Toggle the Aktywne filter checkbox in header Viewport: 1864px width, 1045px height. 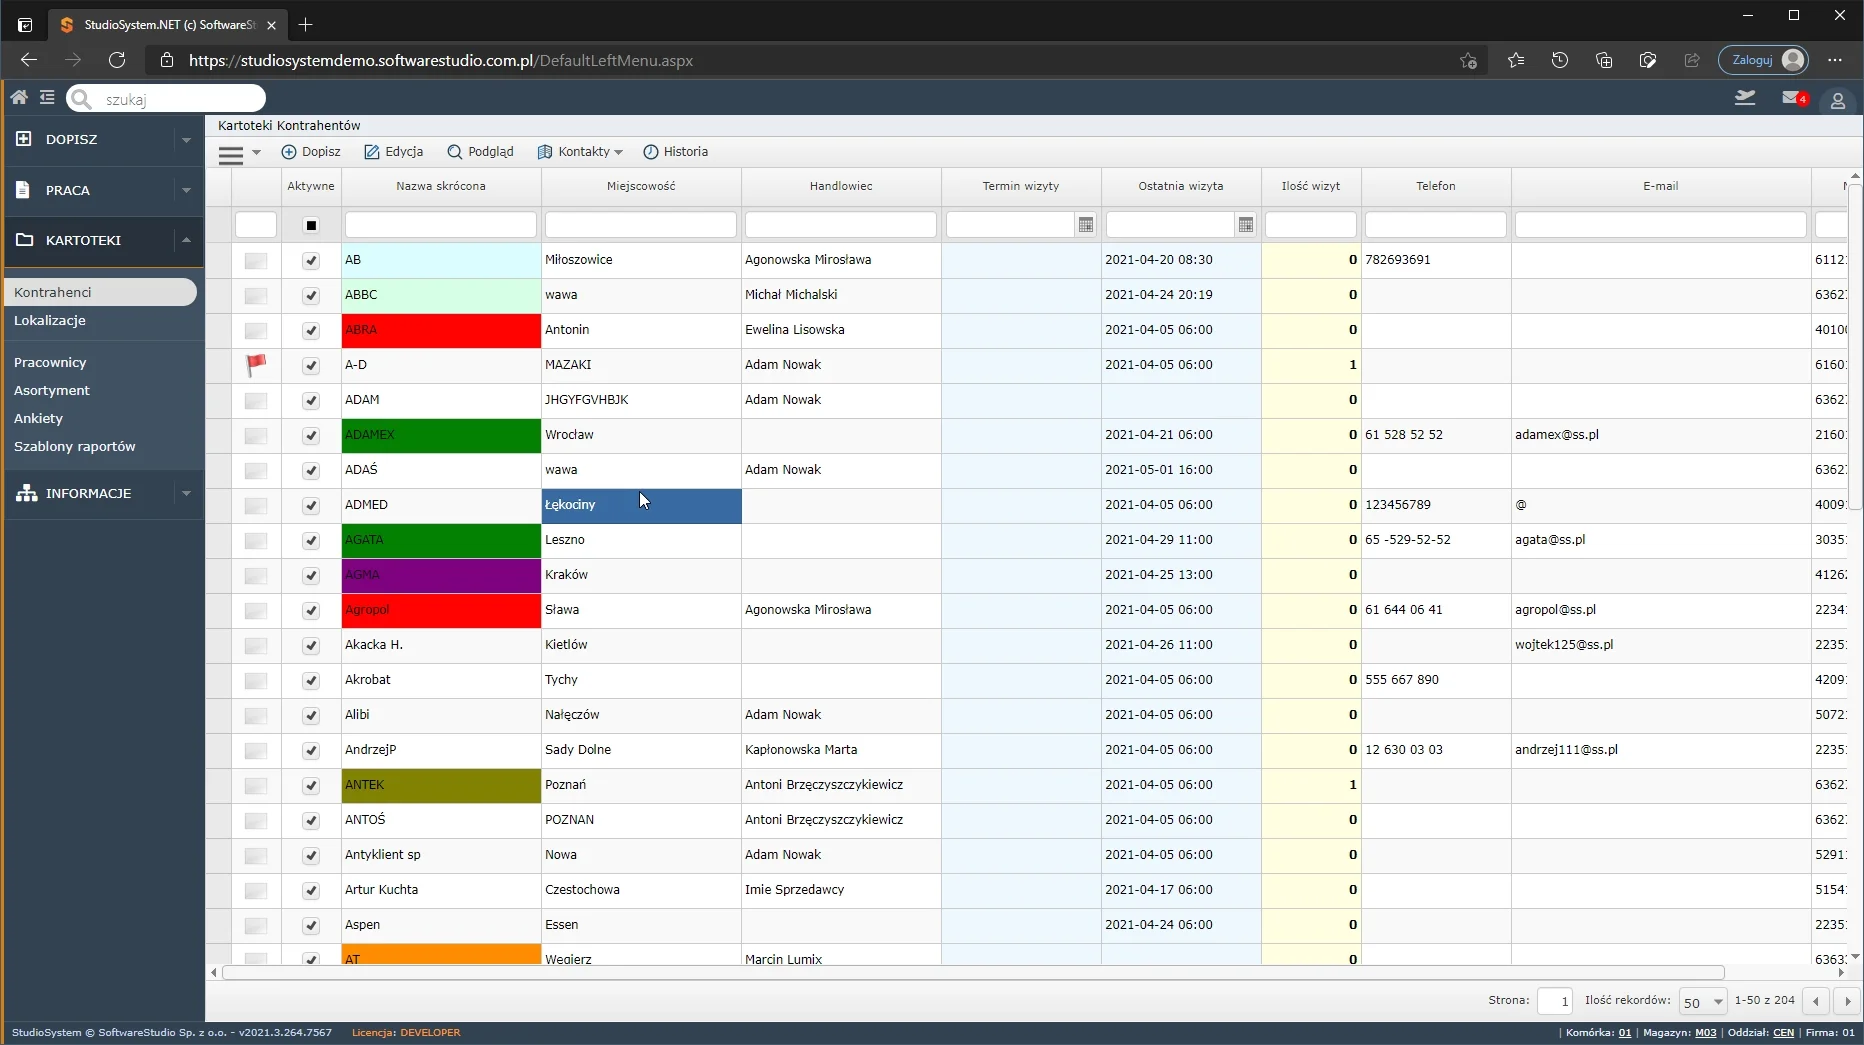311,225
